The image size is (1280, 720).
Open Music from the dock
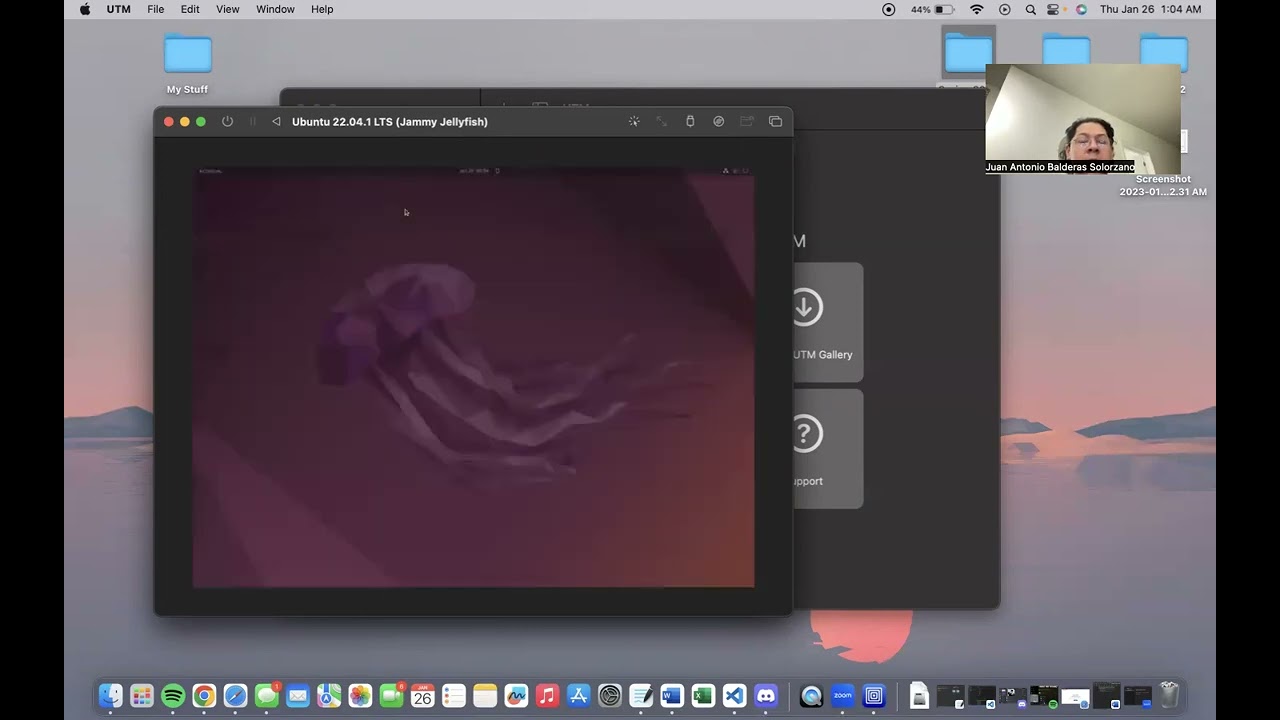547,695
